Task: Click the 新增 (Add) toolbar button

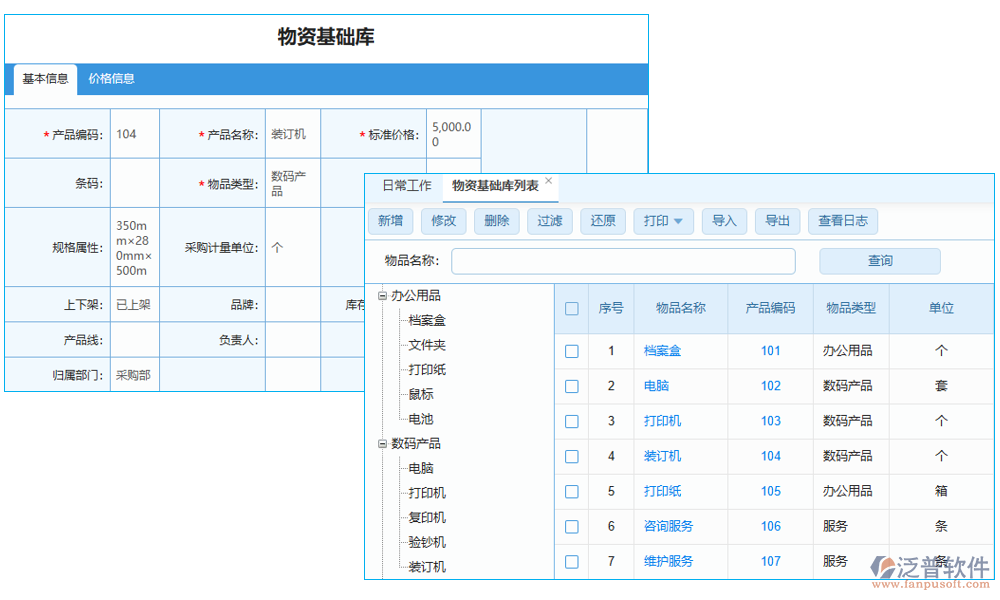Action: pyautogui.click(x=391, y=221)
